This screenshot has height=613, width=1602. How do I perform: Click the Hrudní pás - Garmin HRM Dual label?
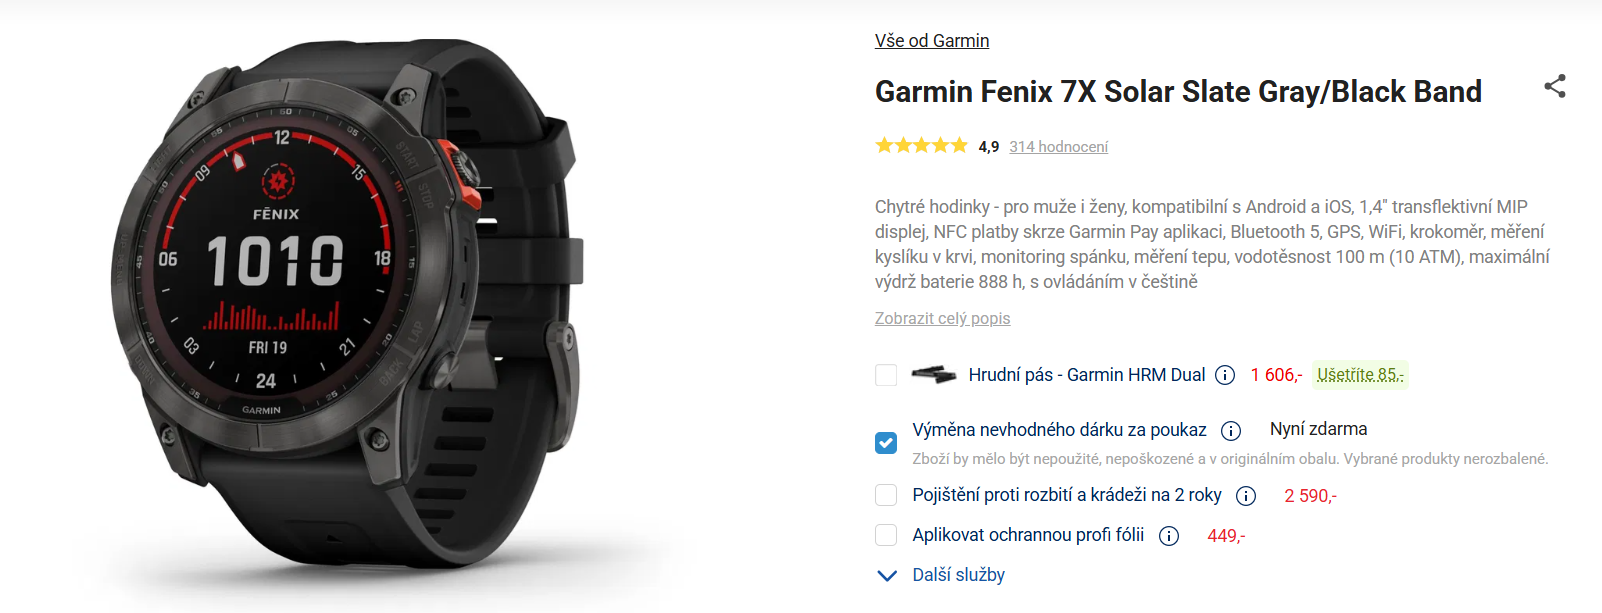pos(1087,375)
